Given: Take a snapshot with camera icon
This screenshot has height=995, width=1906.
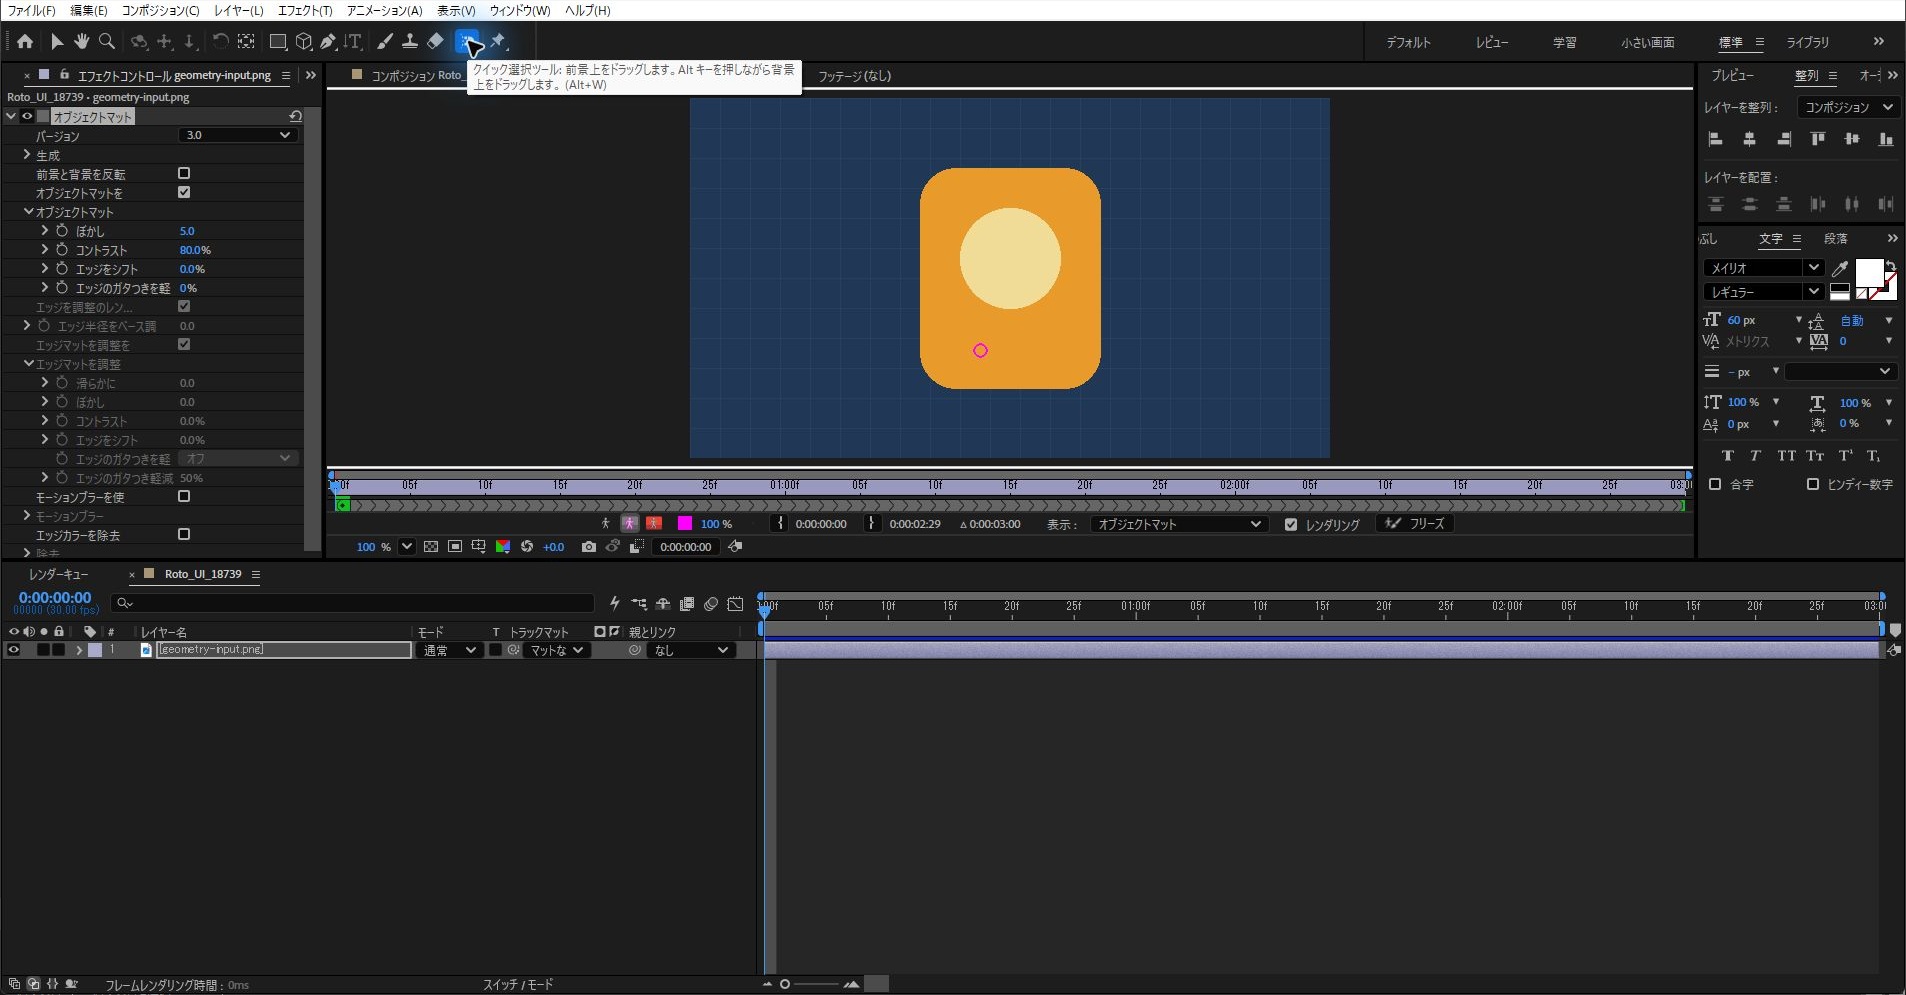Looking at the screenshot, I should coord(589,547).
